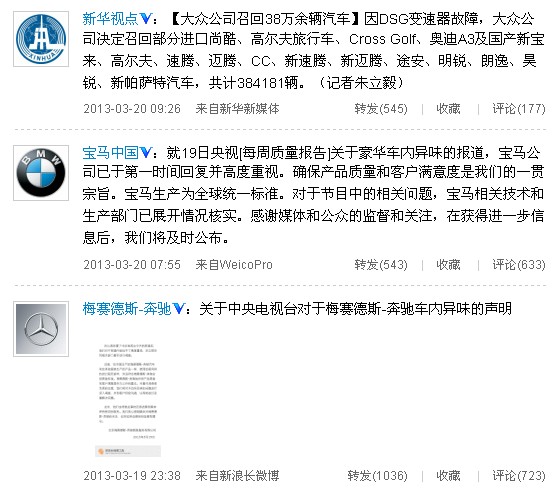553x491 pixels.
Task: Click the verified V badge beside 新华视点
Action: pyautogui.click(x=146, y=19)
